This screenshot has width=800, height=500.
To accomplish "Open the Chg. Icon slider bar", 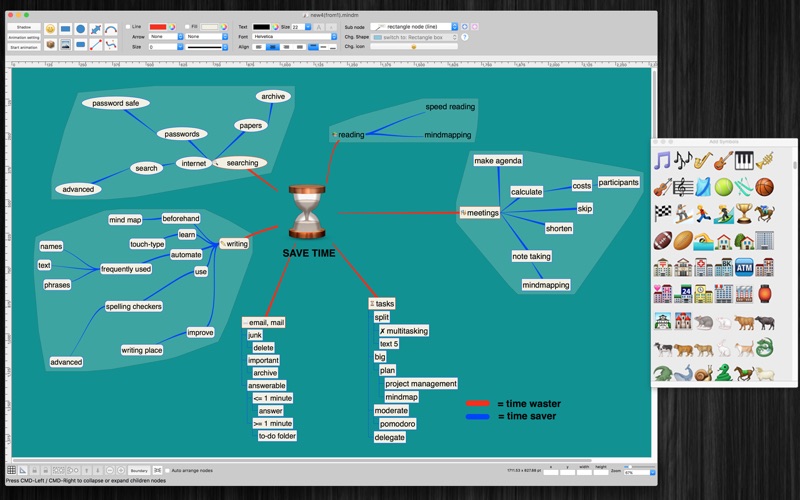I will click(414, 46).
